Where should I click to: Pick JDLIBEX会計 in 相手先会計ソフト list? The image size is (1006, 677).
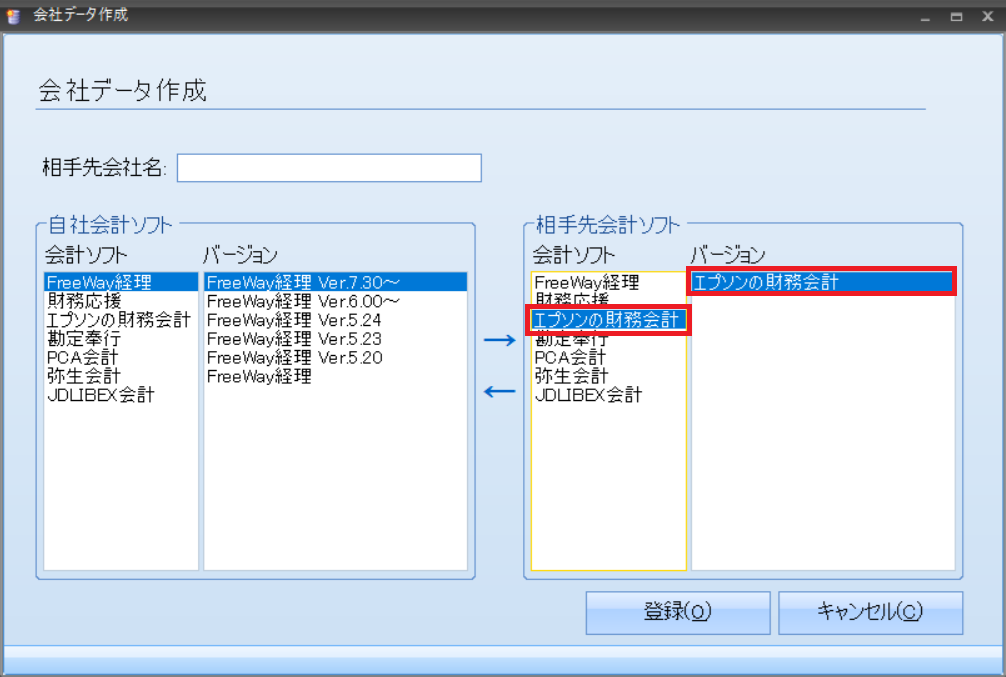pyautogui.click(x=588, y=396)
